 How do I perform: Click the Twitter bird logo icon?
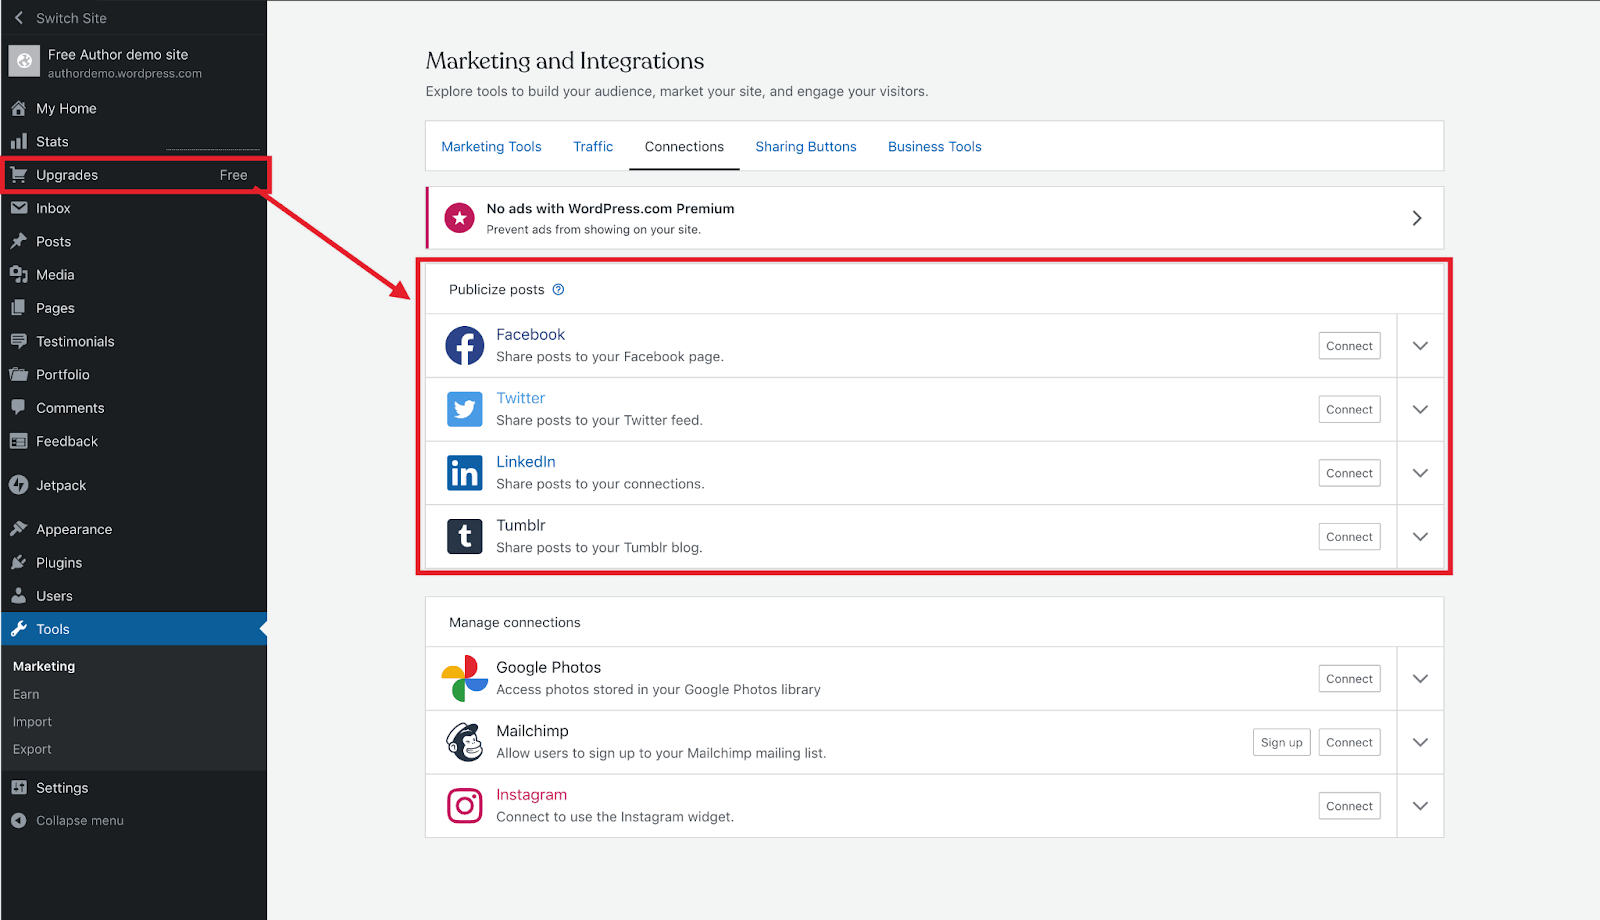point(465,409)
